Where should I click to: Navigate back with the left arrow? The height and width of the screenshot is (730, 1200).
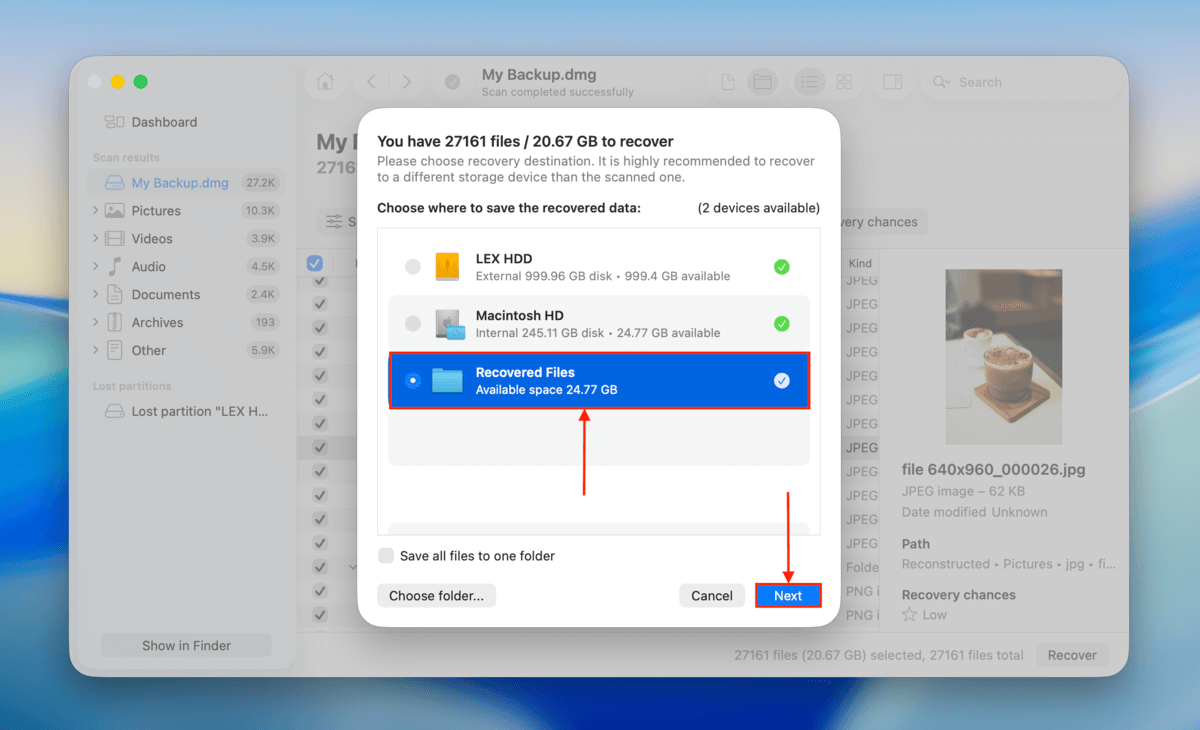371,82
